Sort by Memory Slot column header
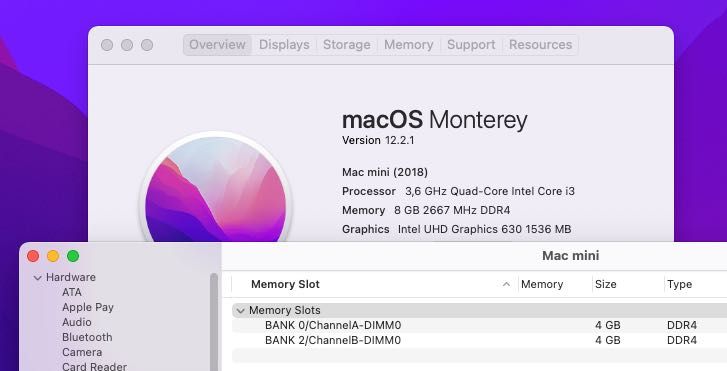 click(x=285, y=284)
